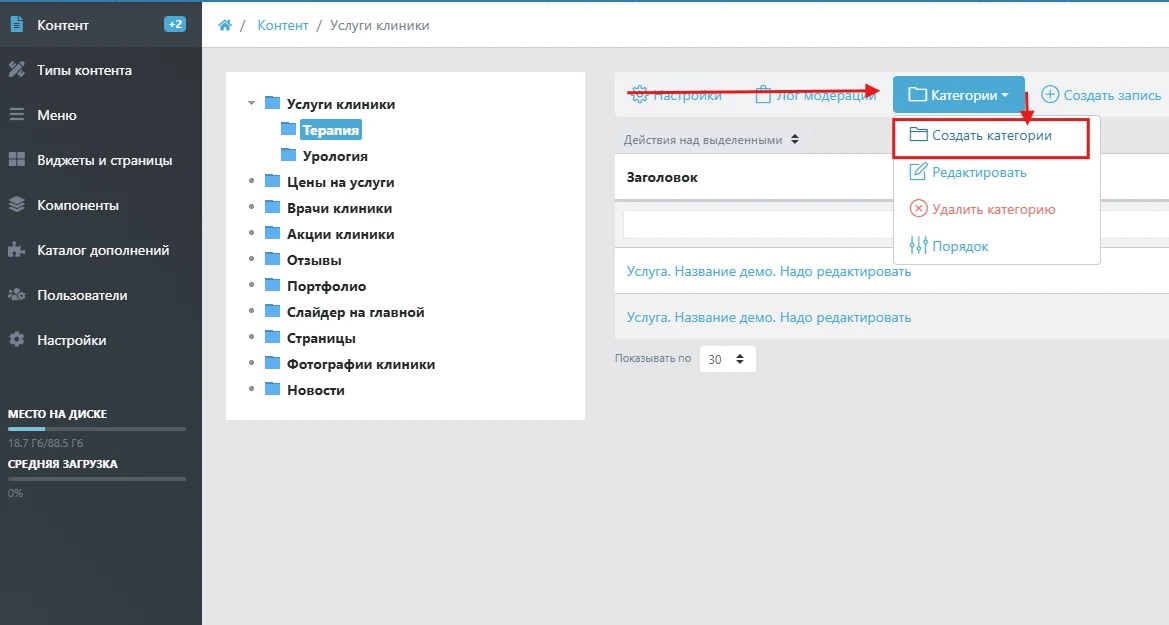Image resolution: width=1169 pixels, height=625 pixels.
Task: Open Показывать по rows selector
Action: pyautogui.click(x=727, y=359)
